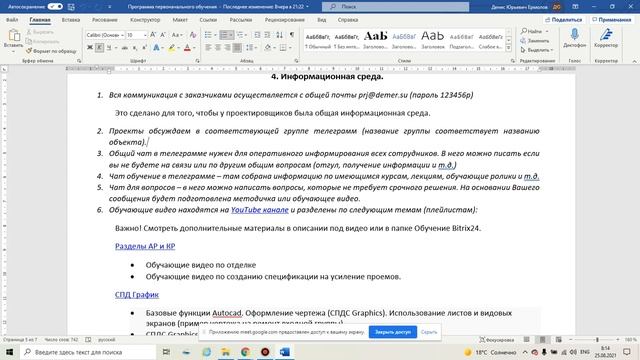Align text left
This screenshot has width=640, height=360.
208,48
